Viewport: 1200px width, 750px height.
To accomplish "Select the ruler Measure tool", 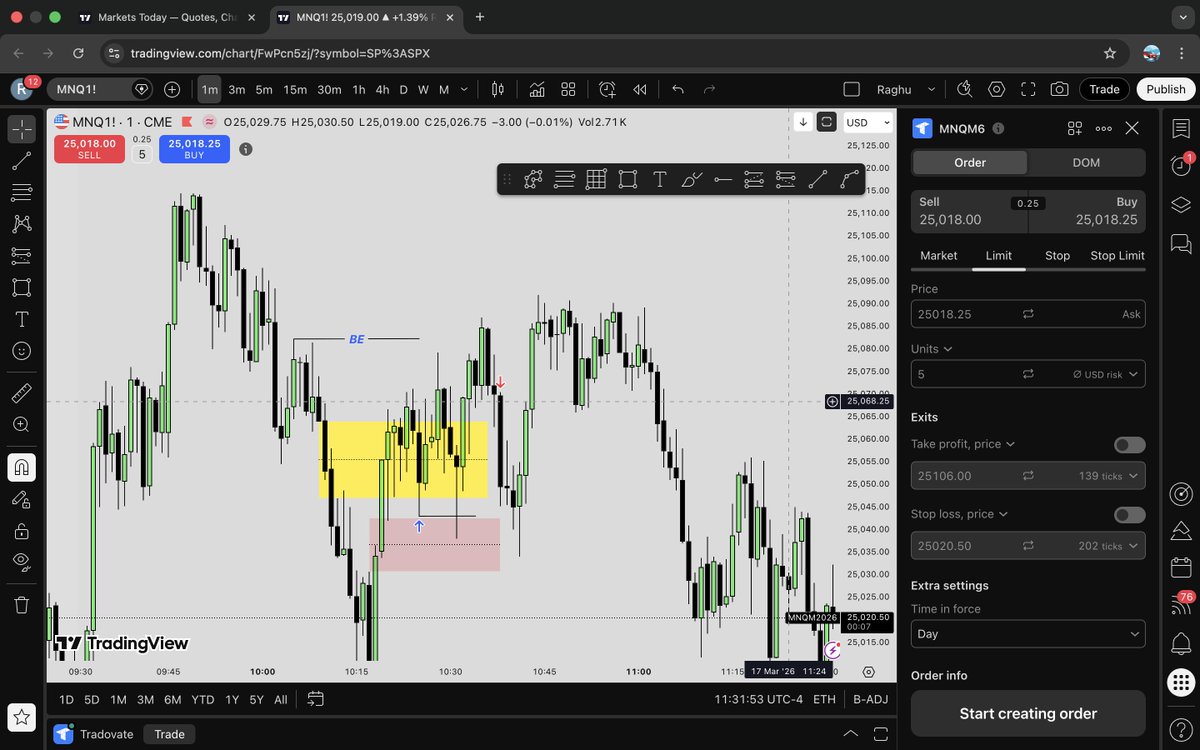I will click(x=21, y=393).
